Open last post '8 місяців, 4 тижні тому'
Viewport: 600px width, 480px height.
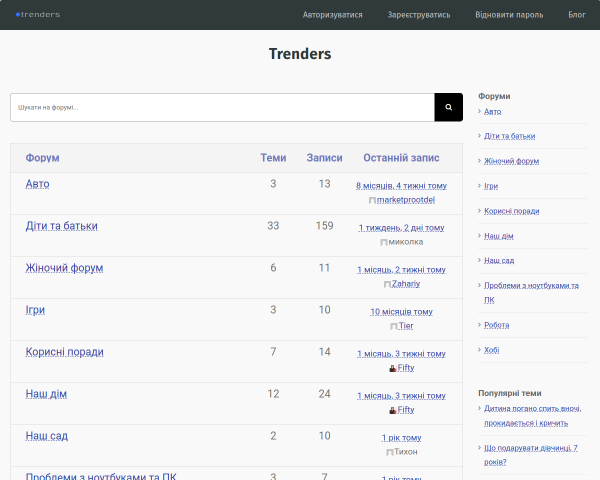401,186
